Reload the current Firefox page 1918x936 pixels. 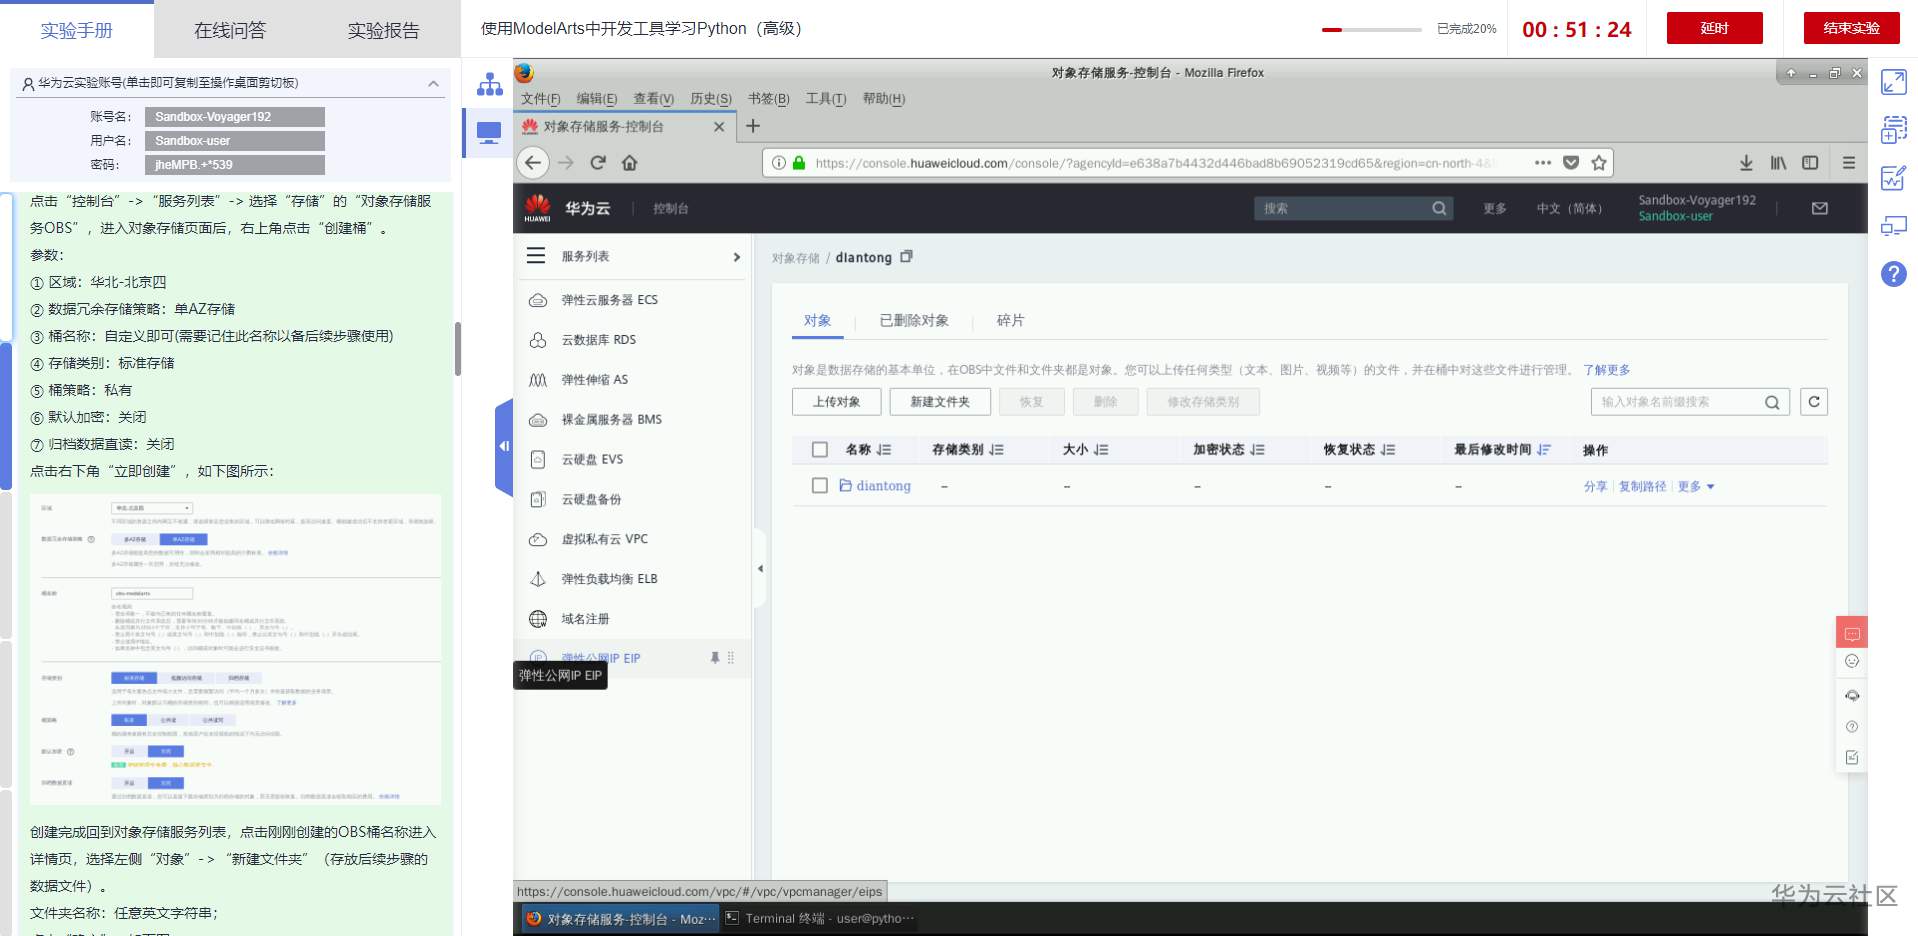point(598,163)
